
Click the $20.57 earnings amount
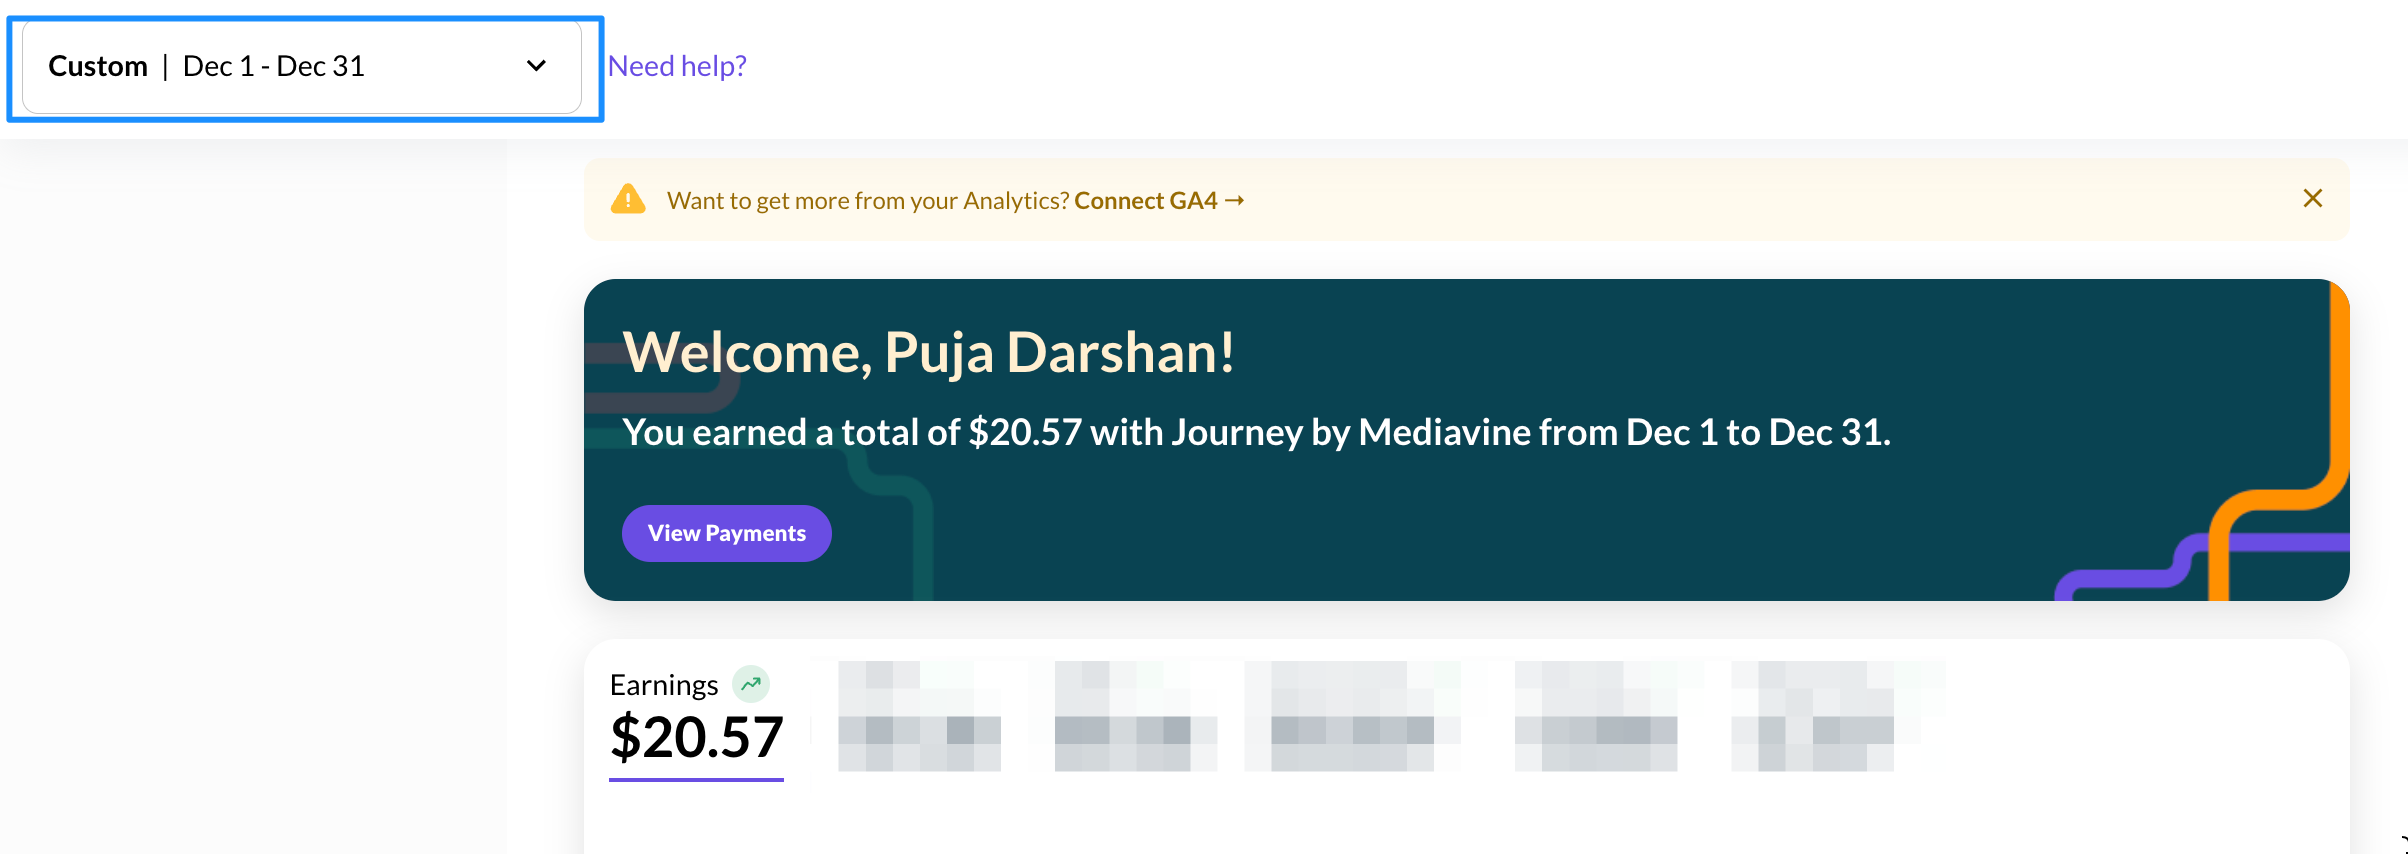pyautogui.click(x=696, y=738)
